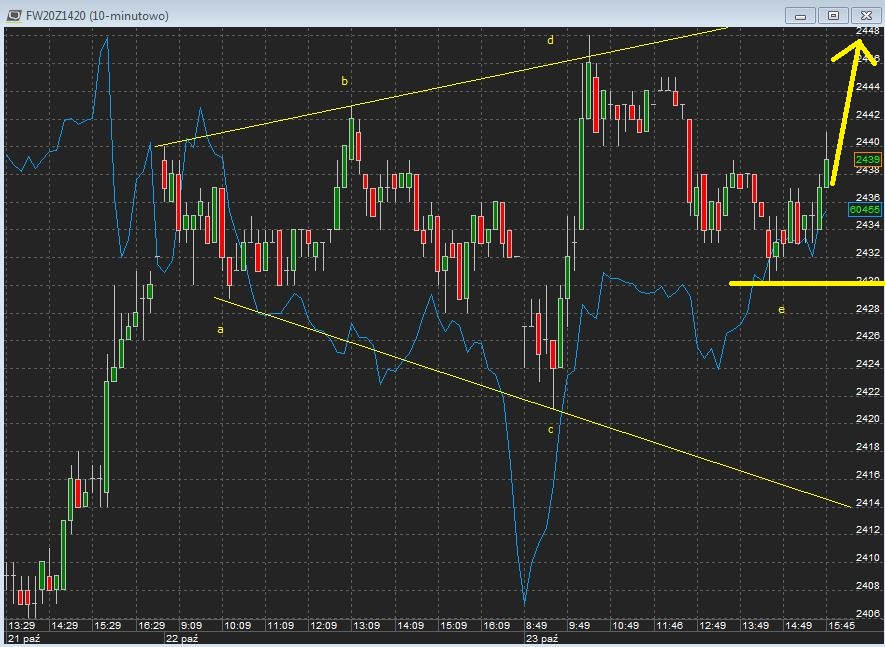The width and height of the screenshot is (885, 647).
Task: Click time axis label 15:29
Action: pyautogui.click(x=108, y=625)
